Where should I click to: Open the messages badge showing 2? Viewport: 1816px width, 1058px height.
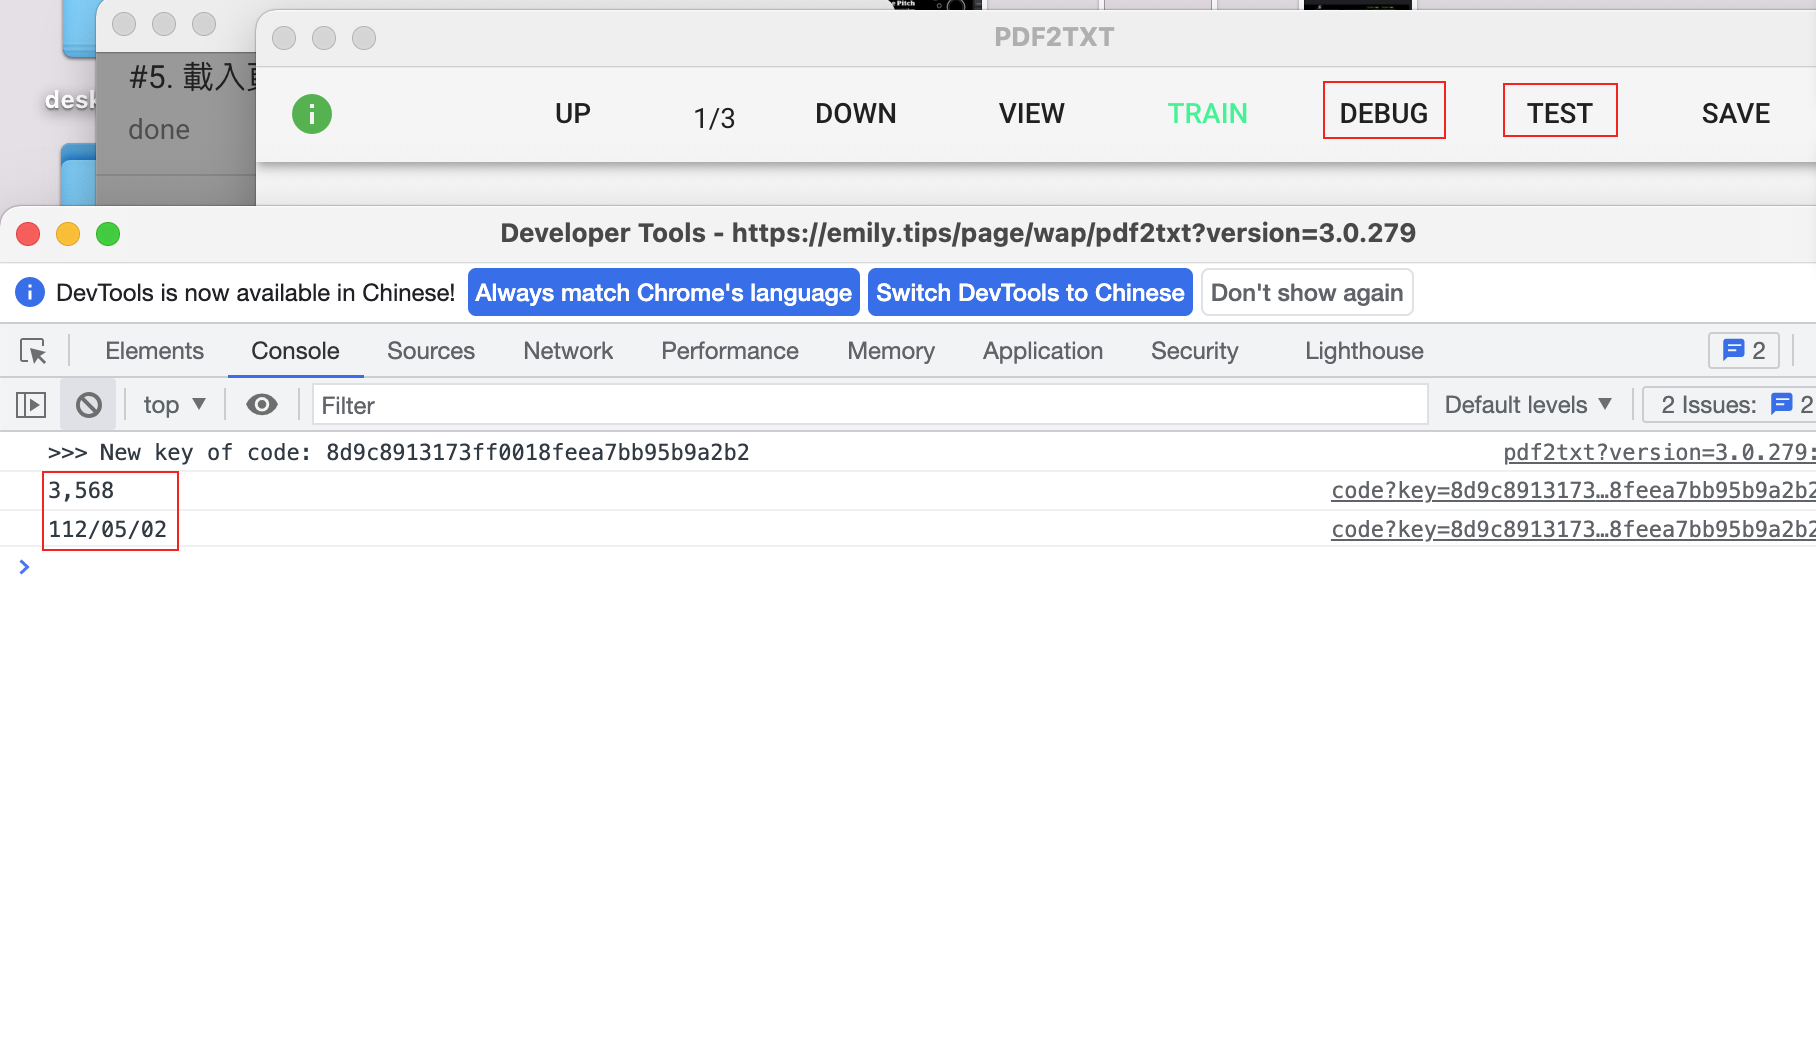click(x=1743, y=351)
